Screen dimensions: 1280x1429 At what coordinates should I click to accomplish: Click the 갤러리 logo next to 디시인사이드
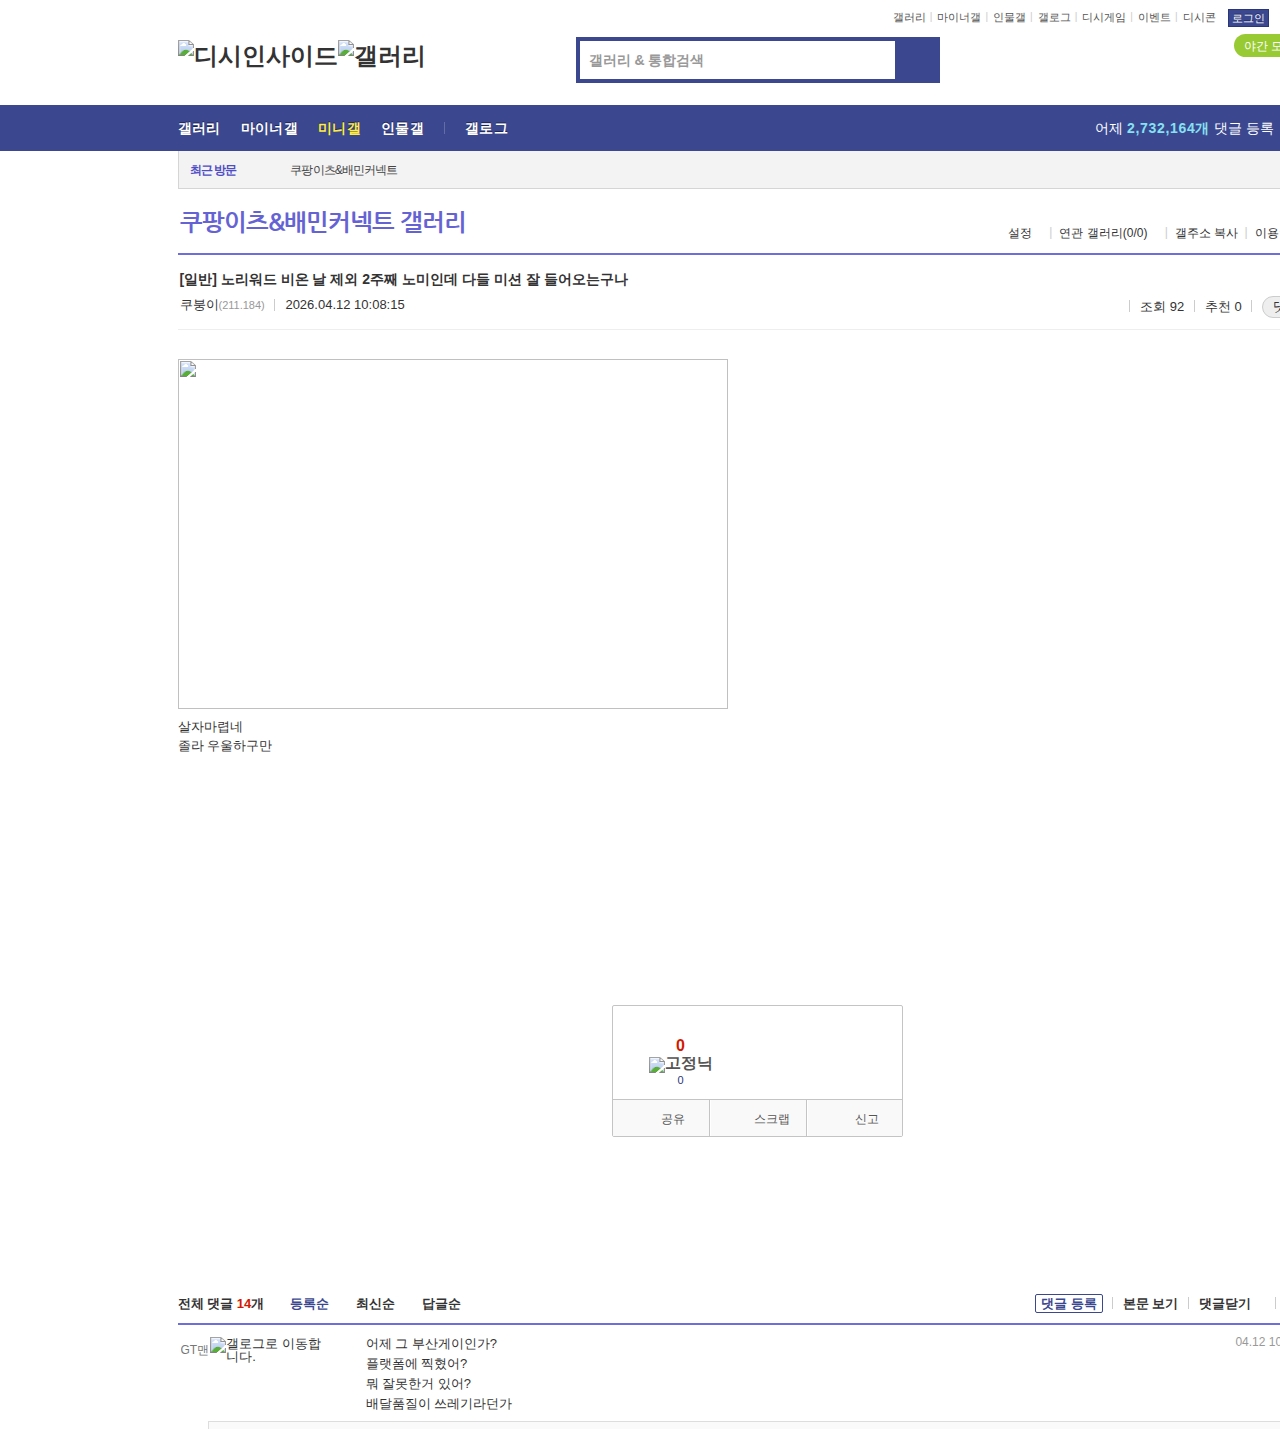point(381,56)
